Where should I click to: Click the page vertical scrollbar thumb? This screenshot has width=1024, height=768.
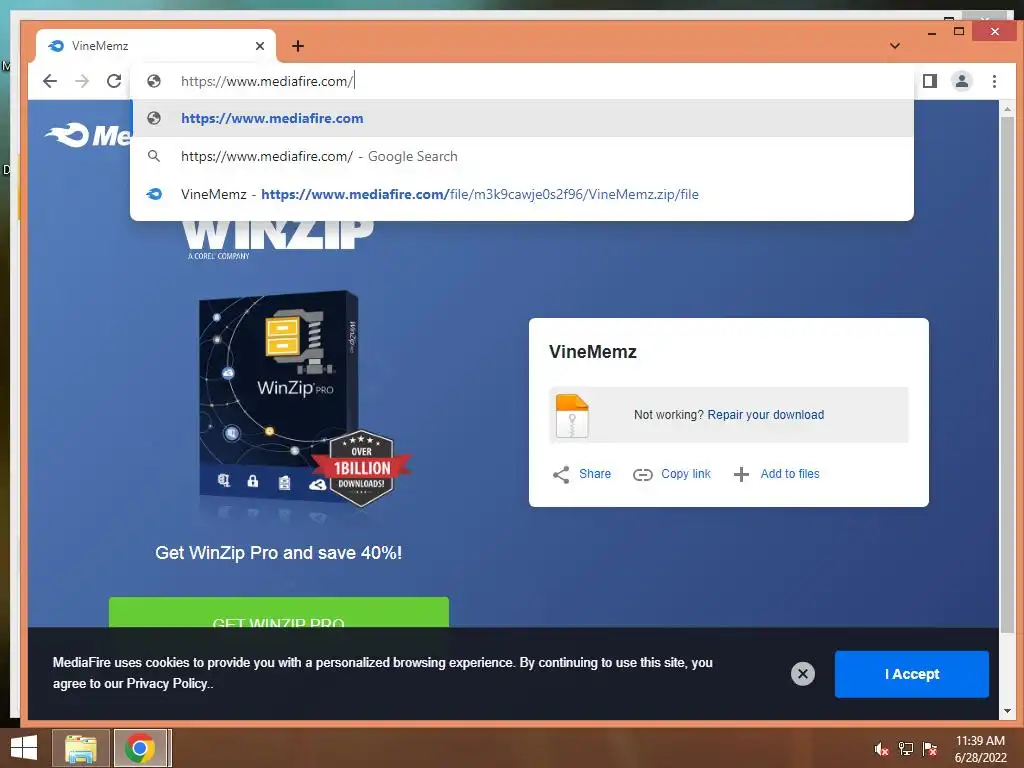click(x=1007, y=376)
